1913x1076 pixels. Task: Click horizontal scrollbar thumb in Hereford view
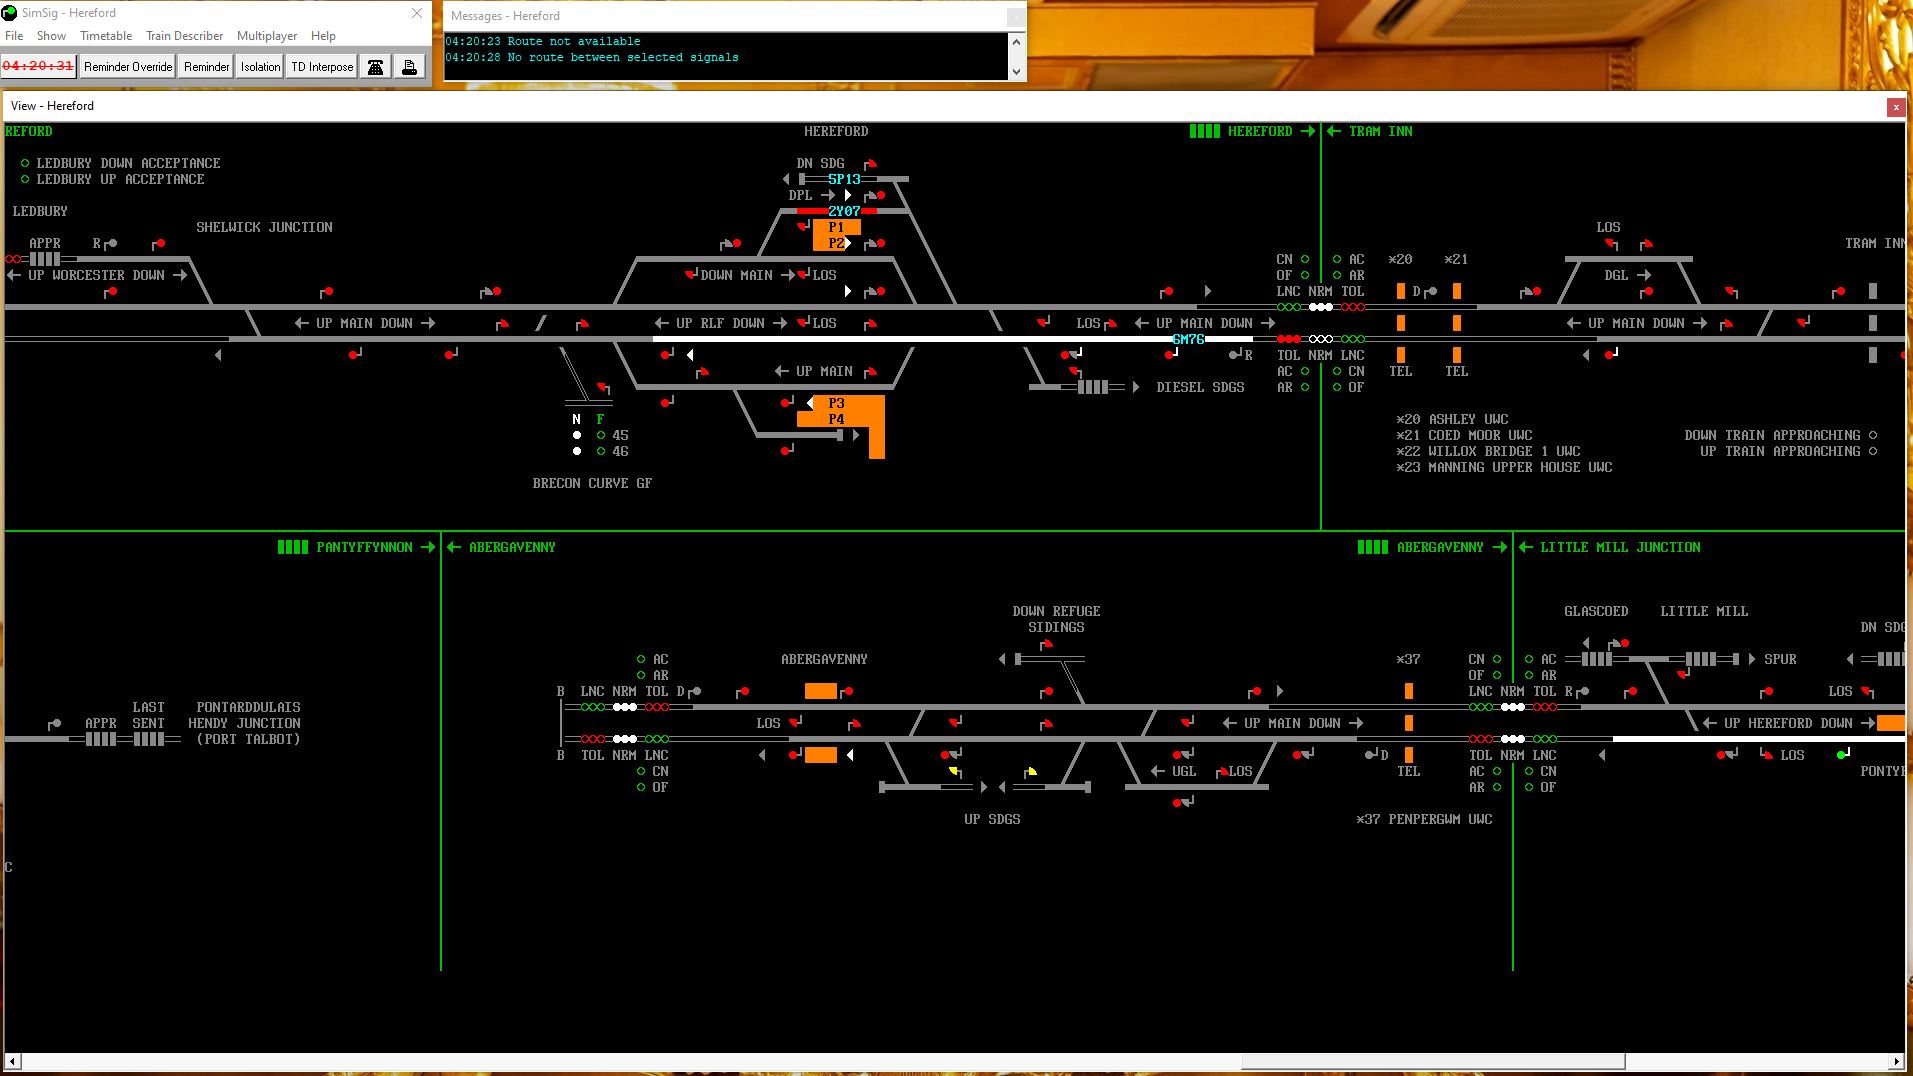[1433, 1061]
